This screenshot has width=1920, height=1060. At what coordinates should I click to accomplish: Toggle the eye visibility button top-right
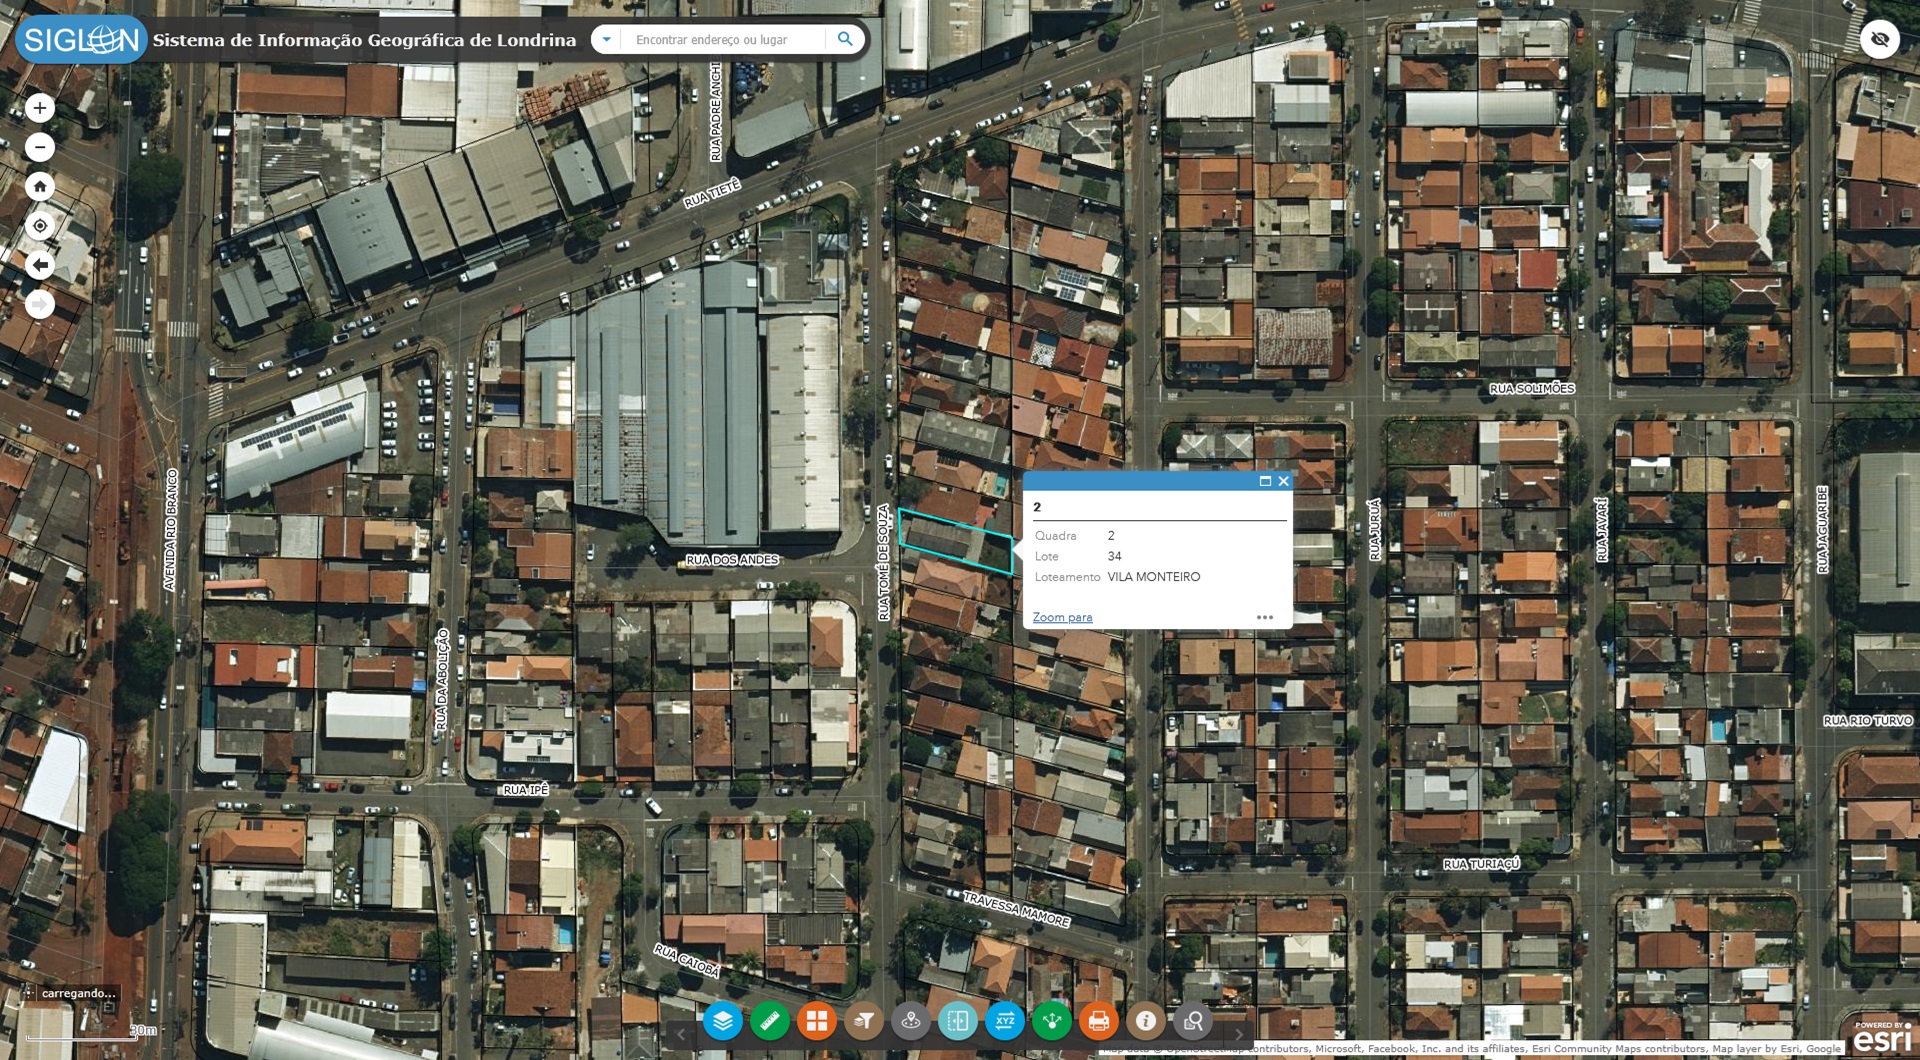[x=1880, y=40]
